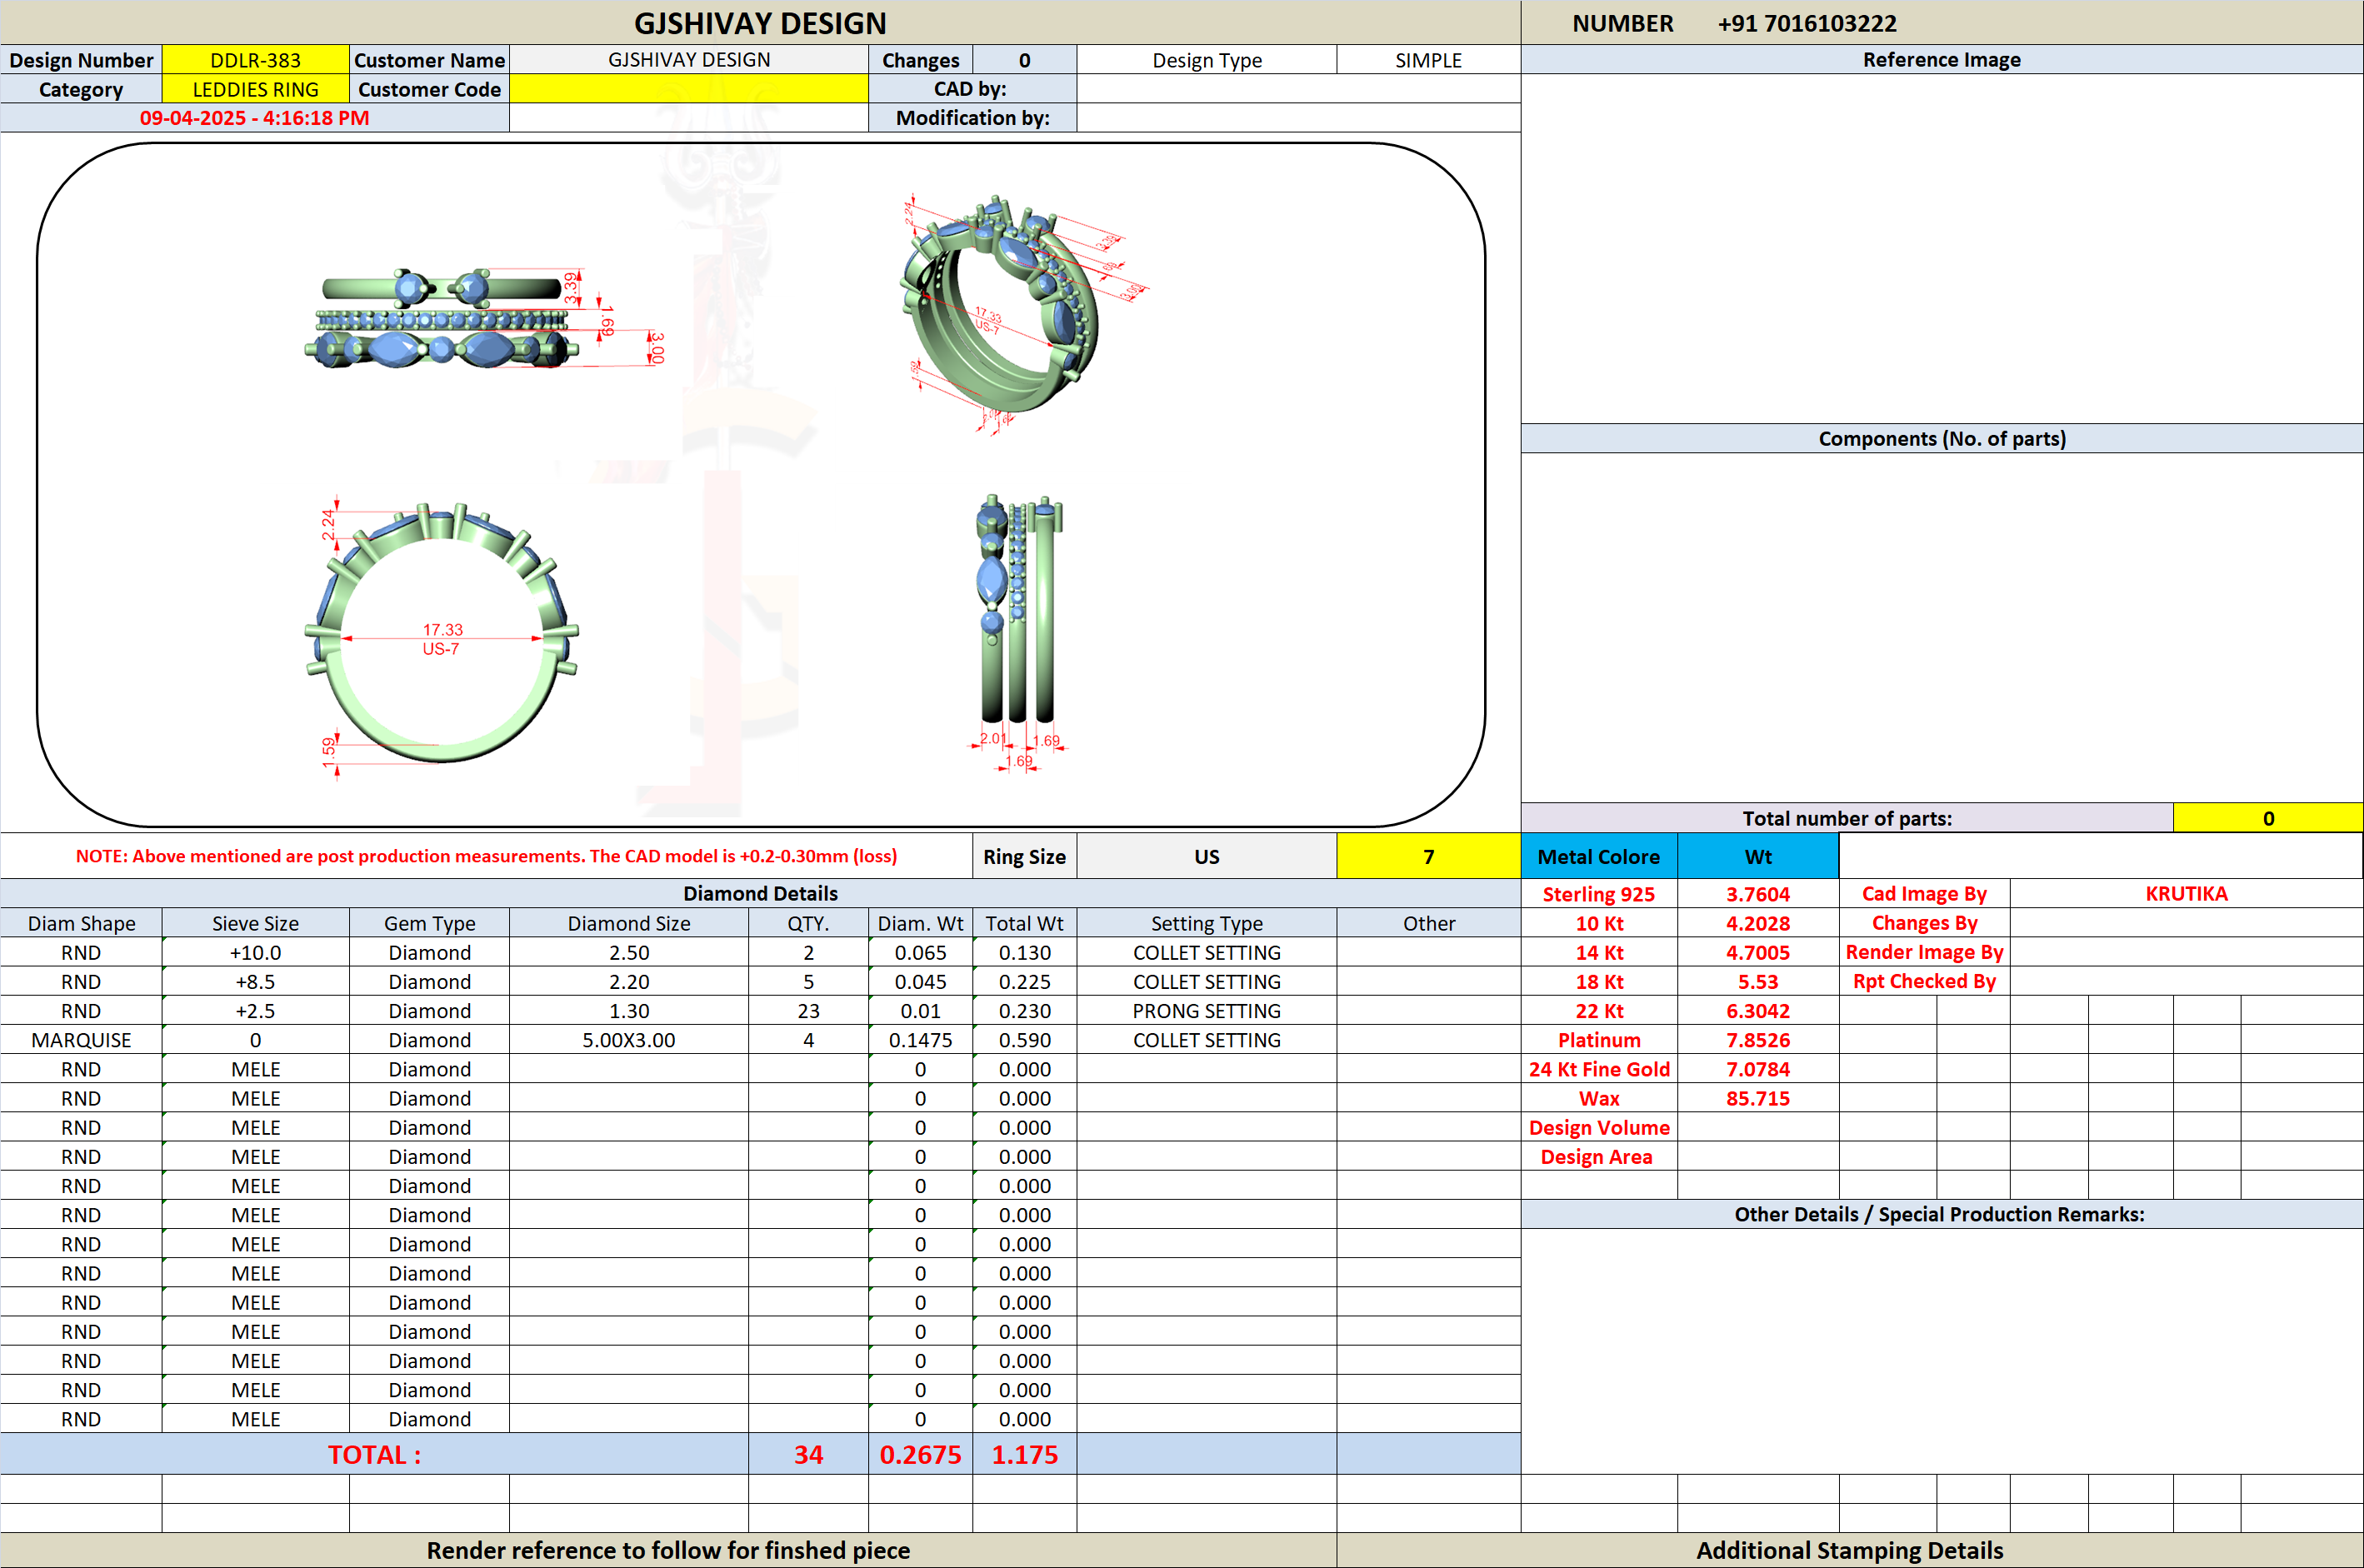This screenshot has width=2364, height=1568.
Task: Click the Cad Image By name KRUTIKA
Action: click(x=2186, y=894)
